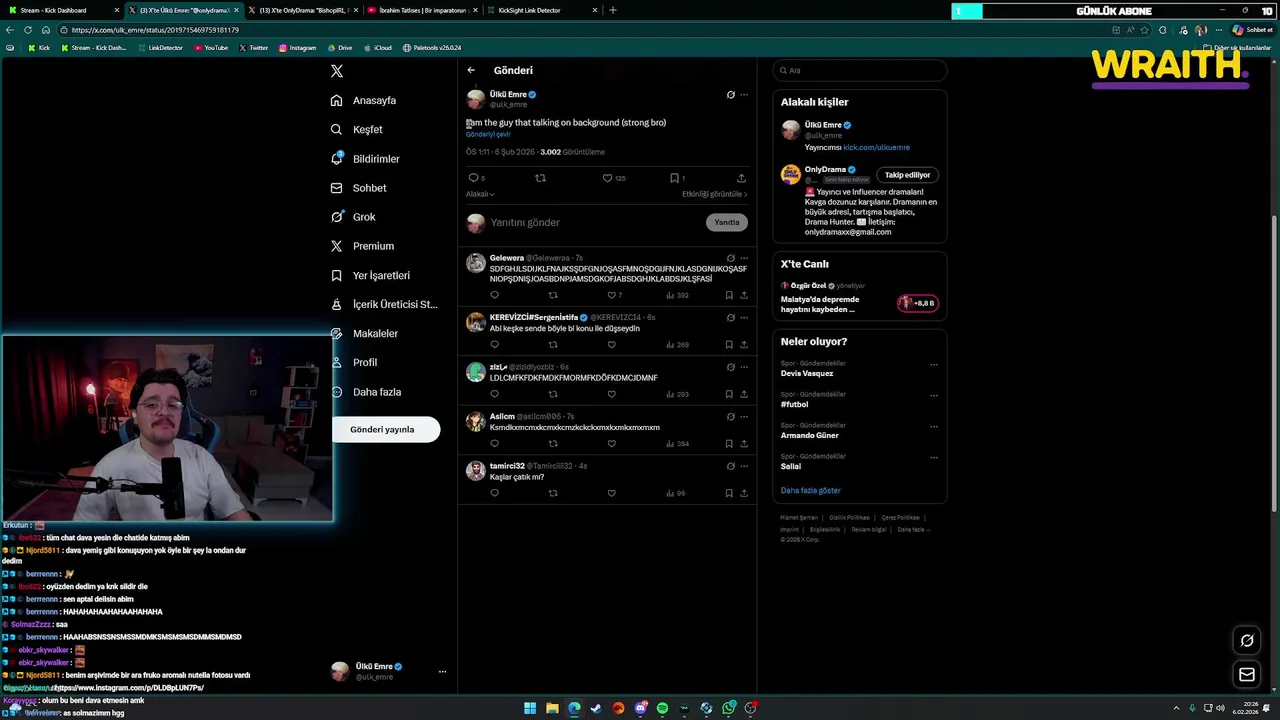Open kick.com/ulkuemre link

pyautogui.click(x=876, y=147)
